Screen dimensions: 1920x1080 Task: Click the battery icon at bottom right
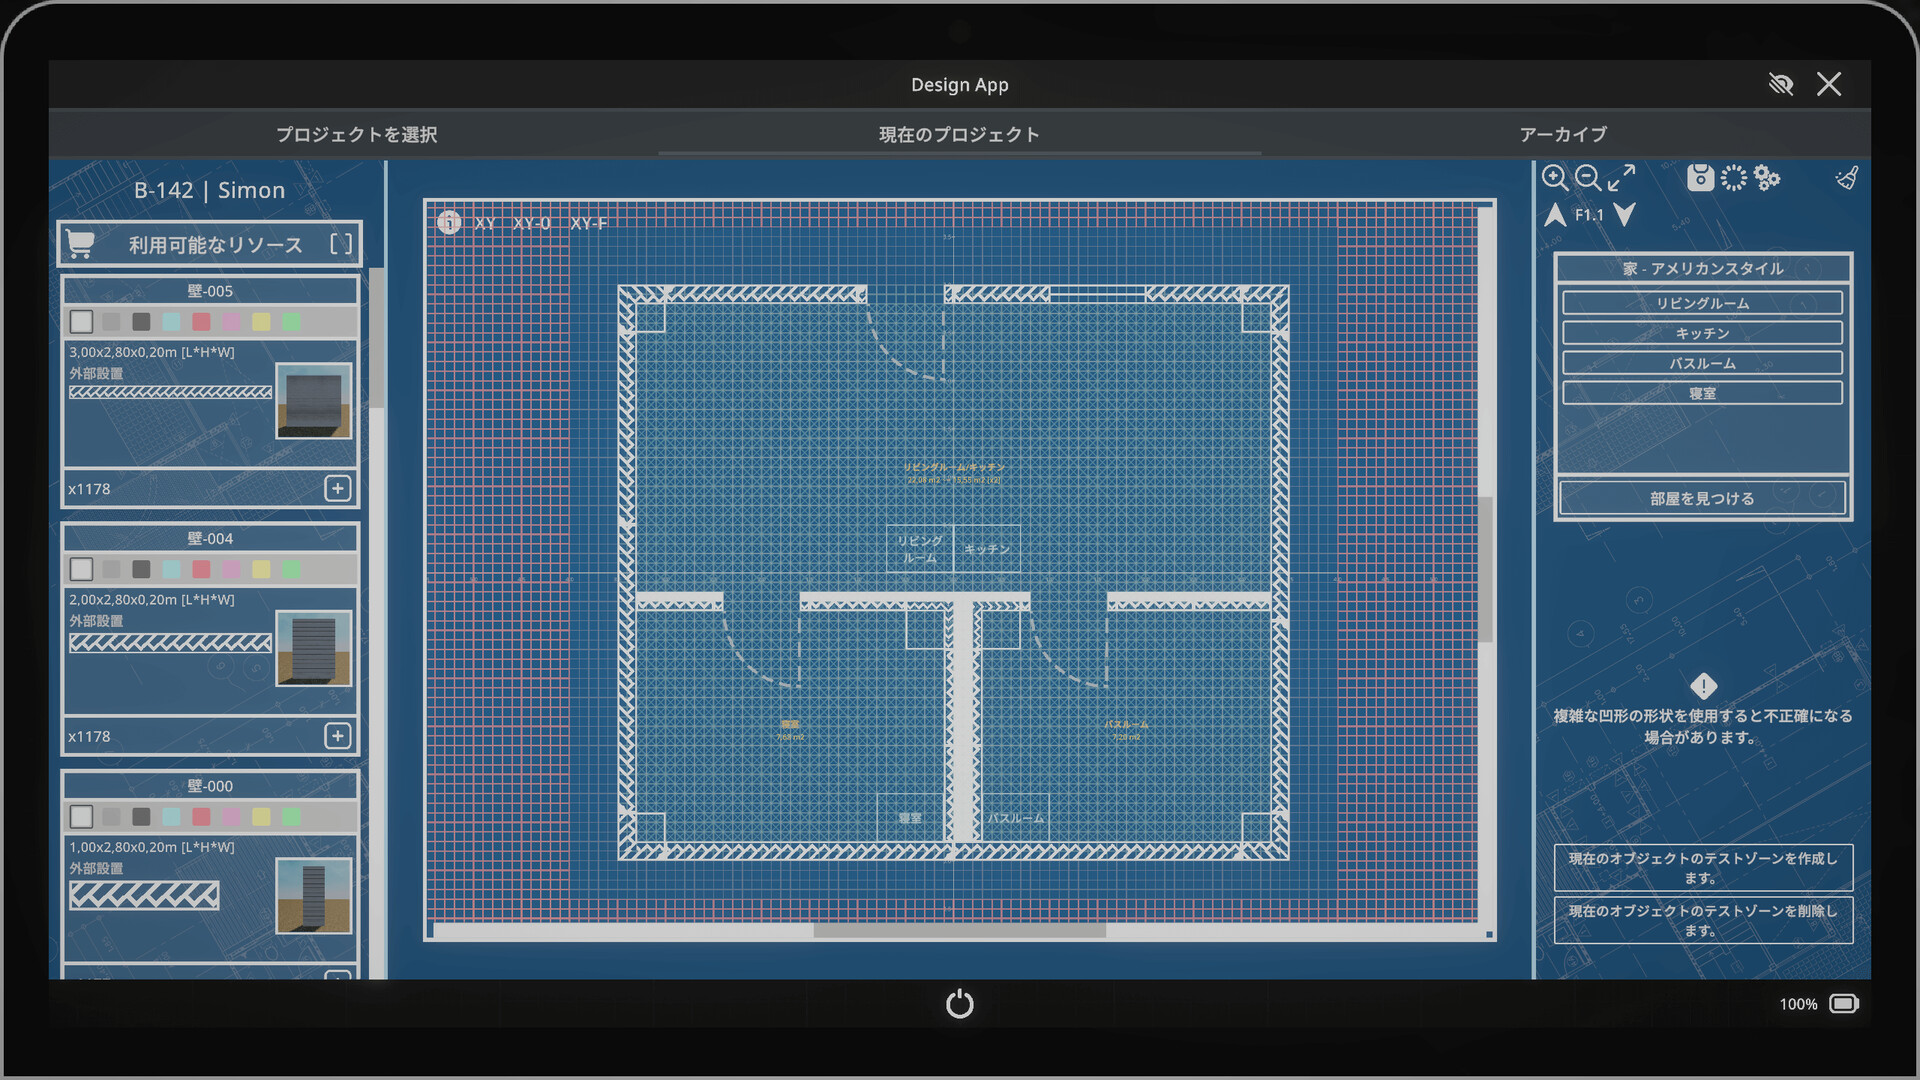pyautogui.click(x=1844, y=1003)
